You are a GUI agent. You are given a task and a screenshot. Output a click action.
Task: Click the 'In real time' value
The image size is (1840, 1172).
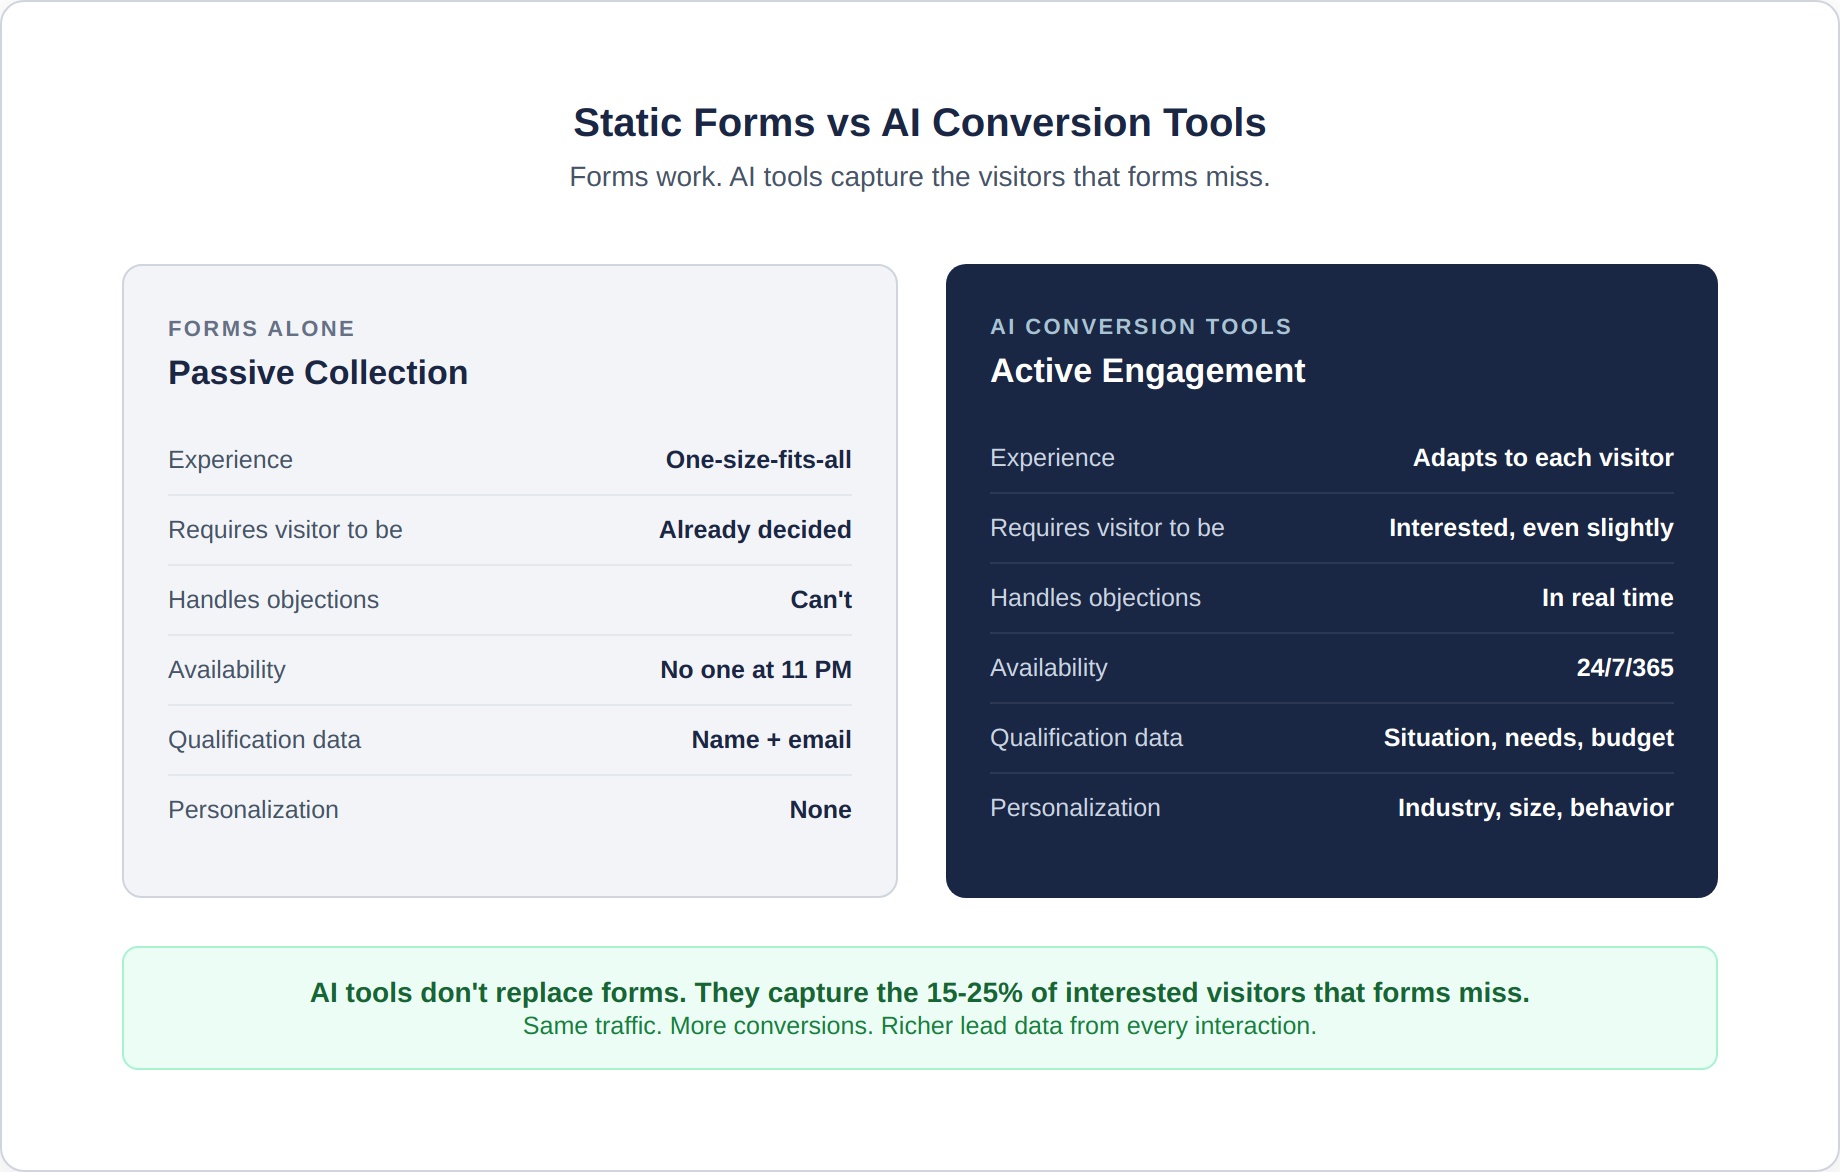click(1607, 598)
